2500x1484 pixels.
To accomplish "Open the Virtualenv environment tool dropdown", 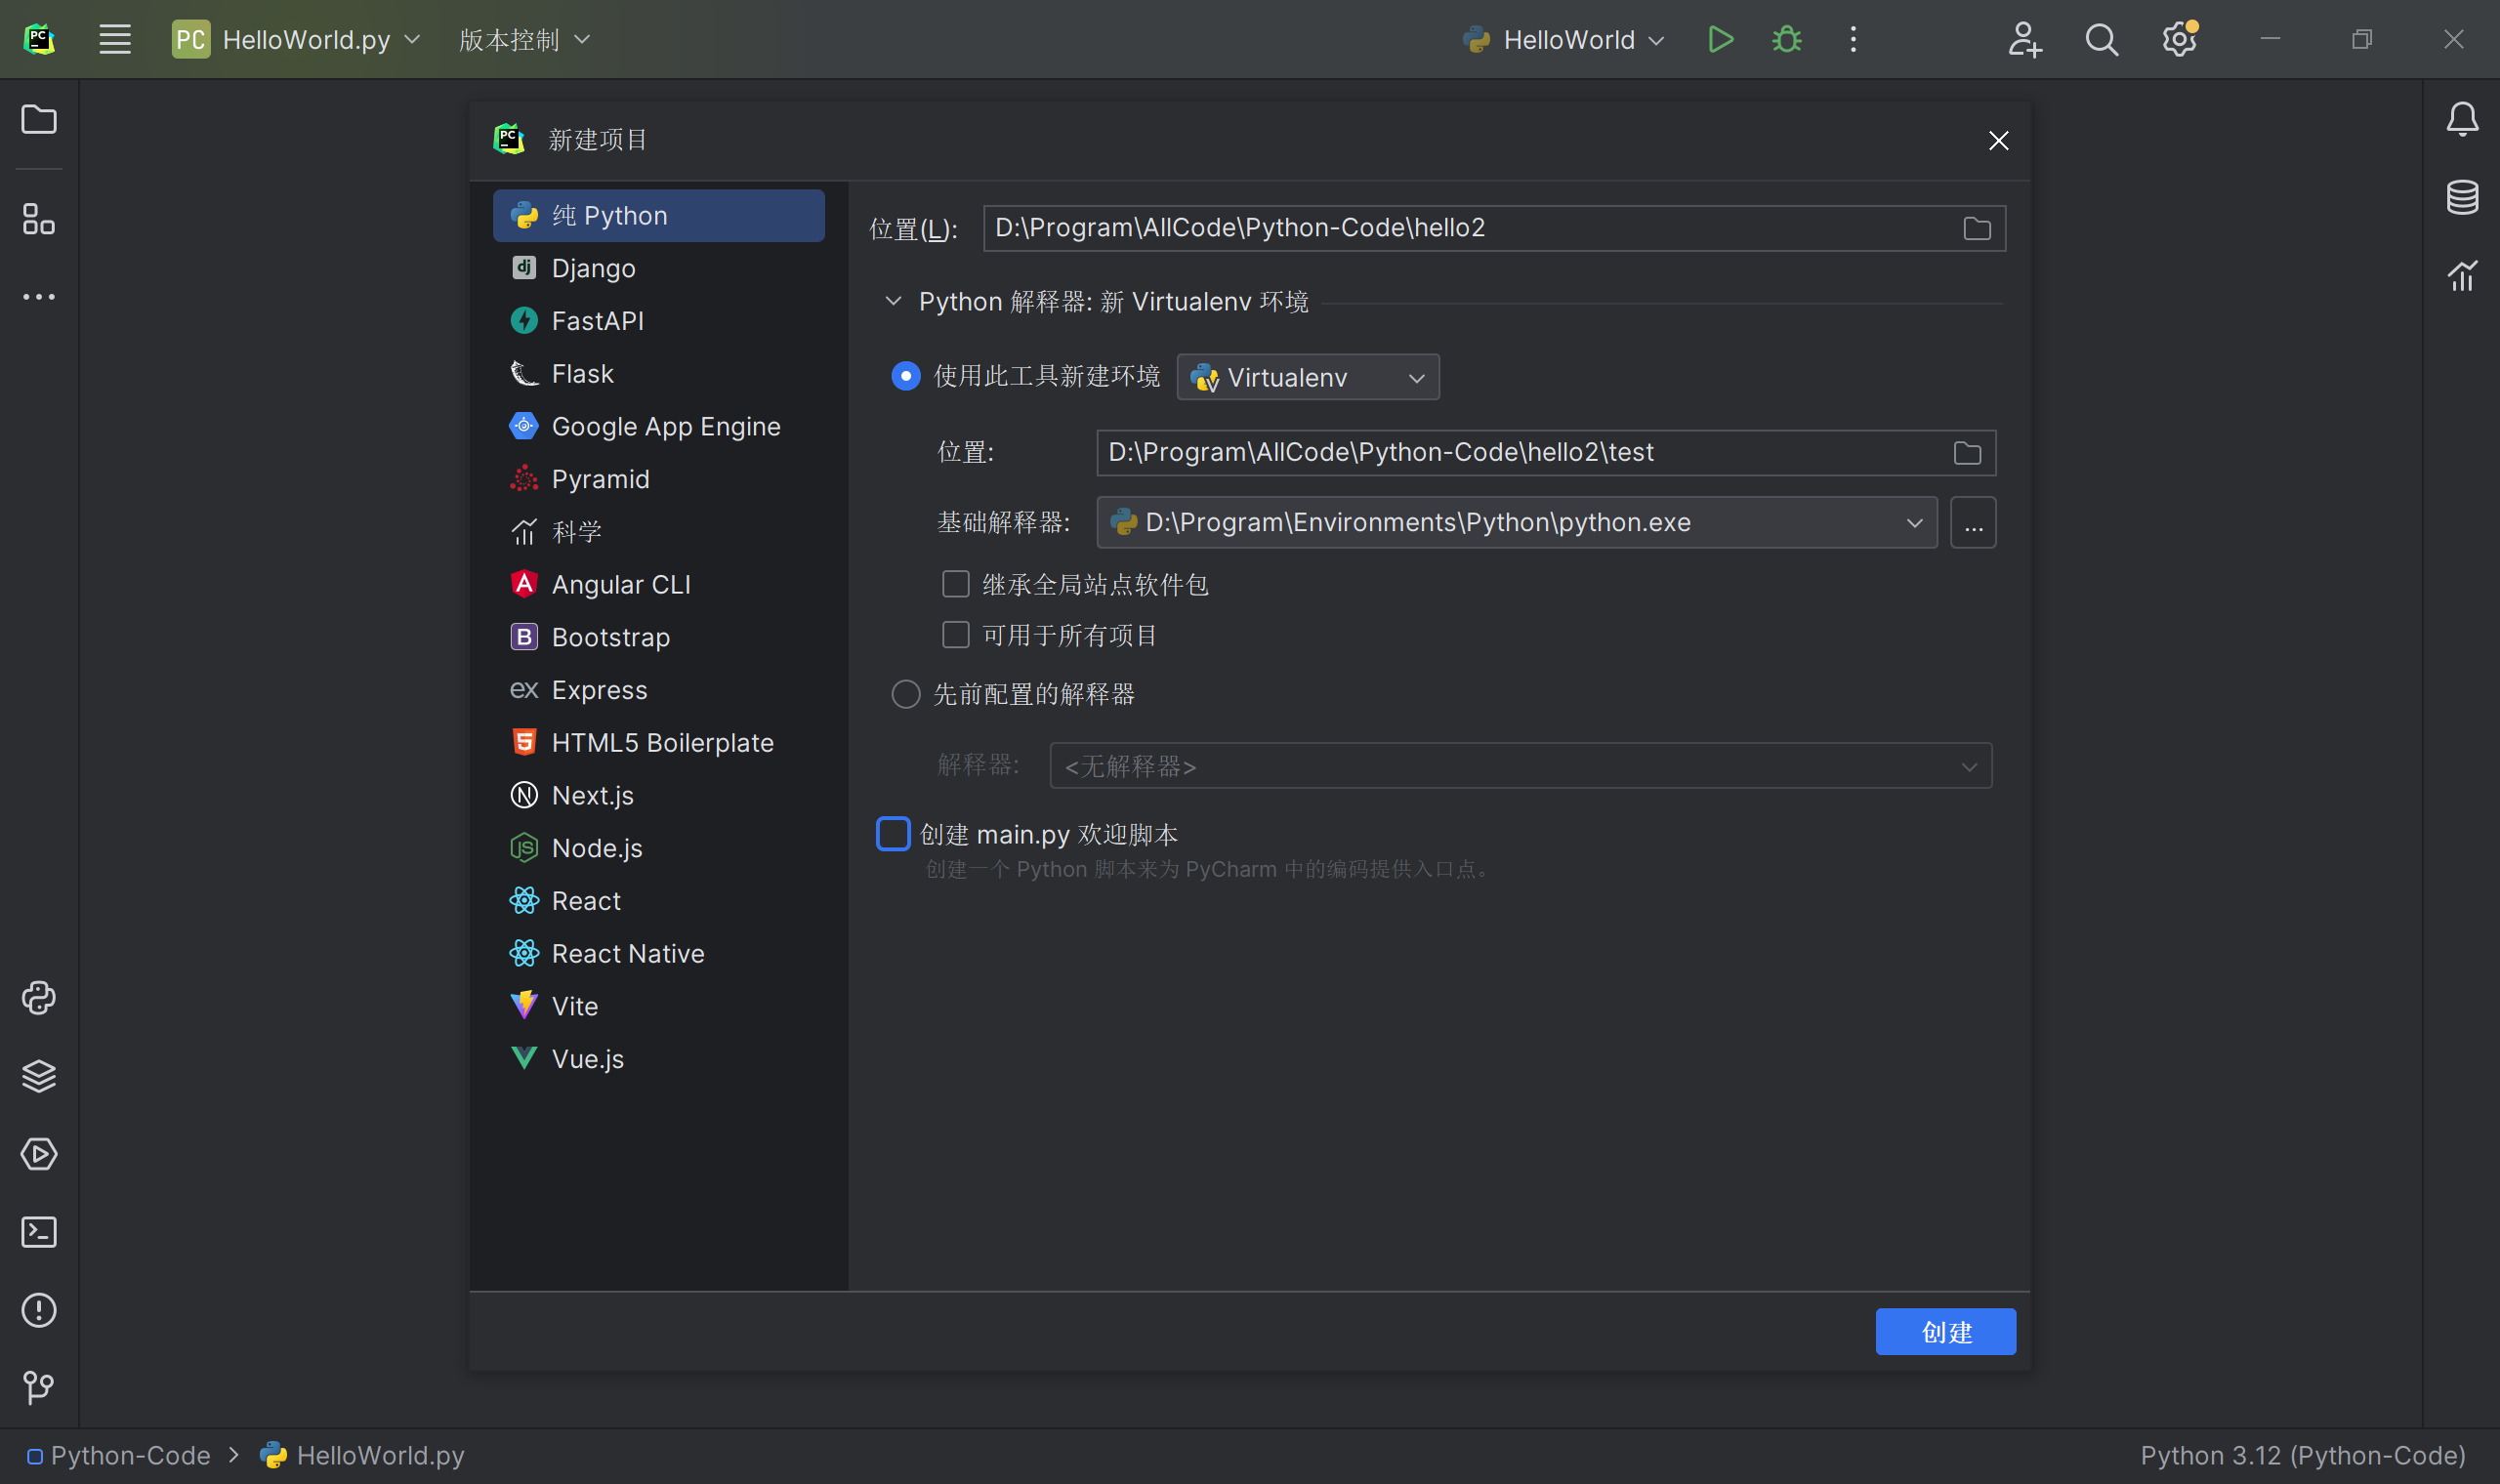I will [x=1308, y=378].
